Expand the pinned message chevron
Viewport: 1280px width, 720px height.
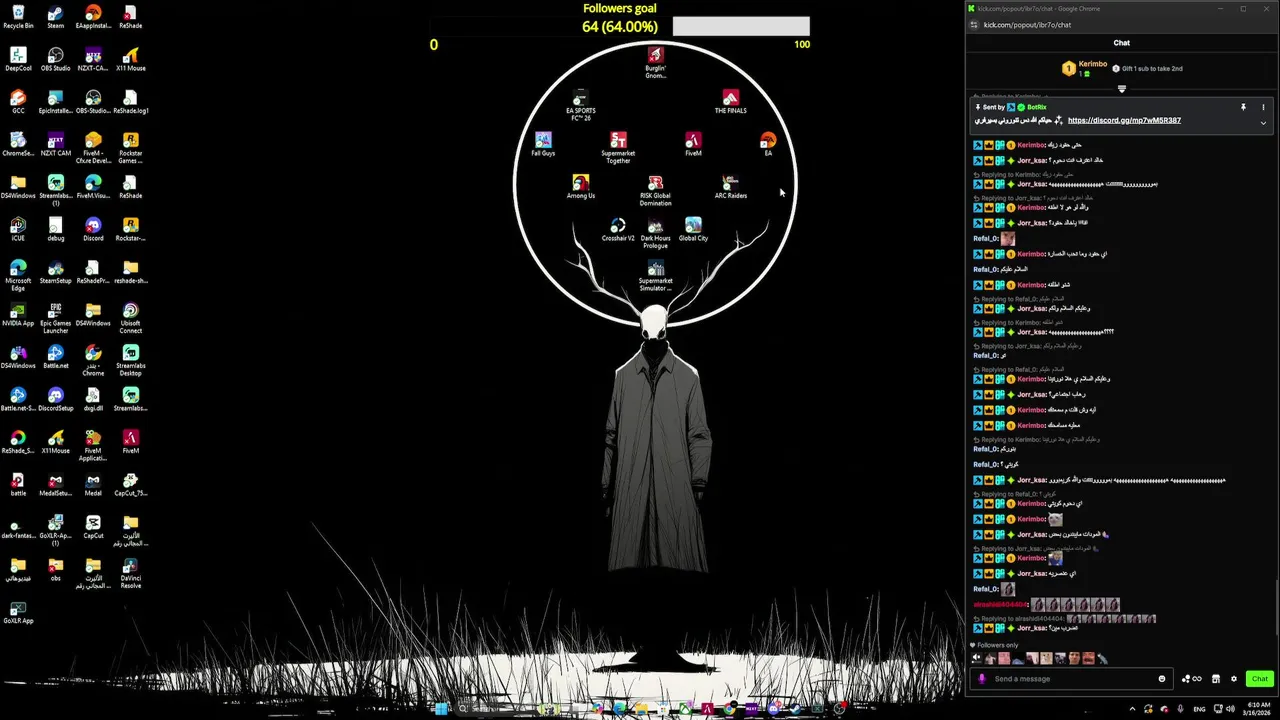[1263, 123]
